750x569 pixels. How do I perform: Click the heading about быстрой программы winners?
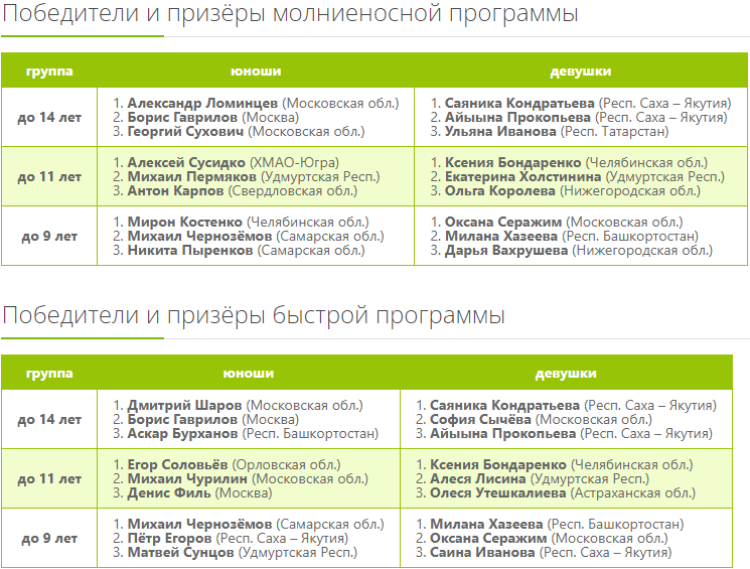253,316
